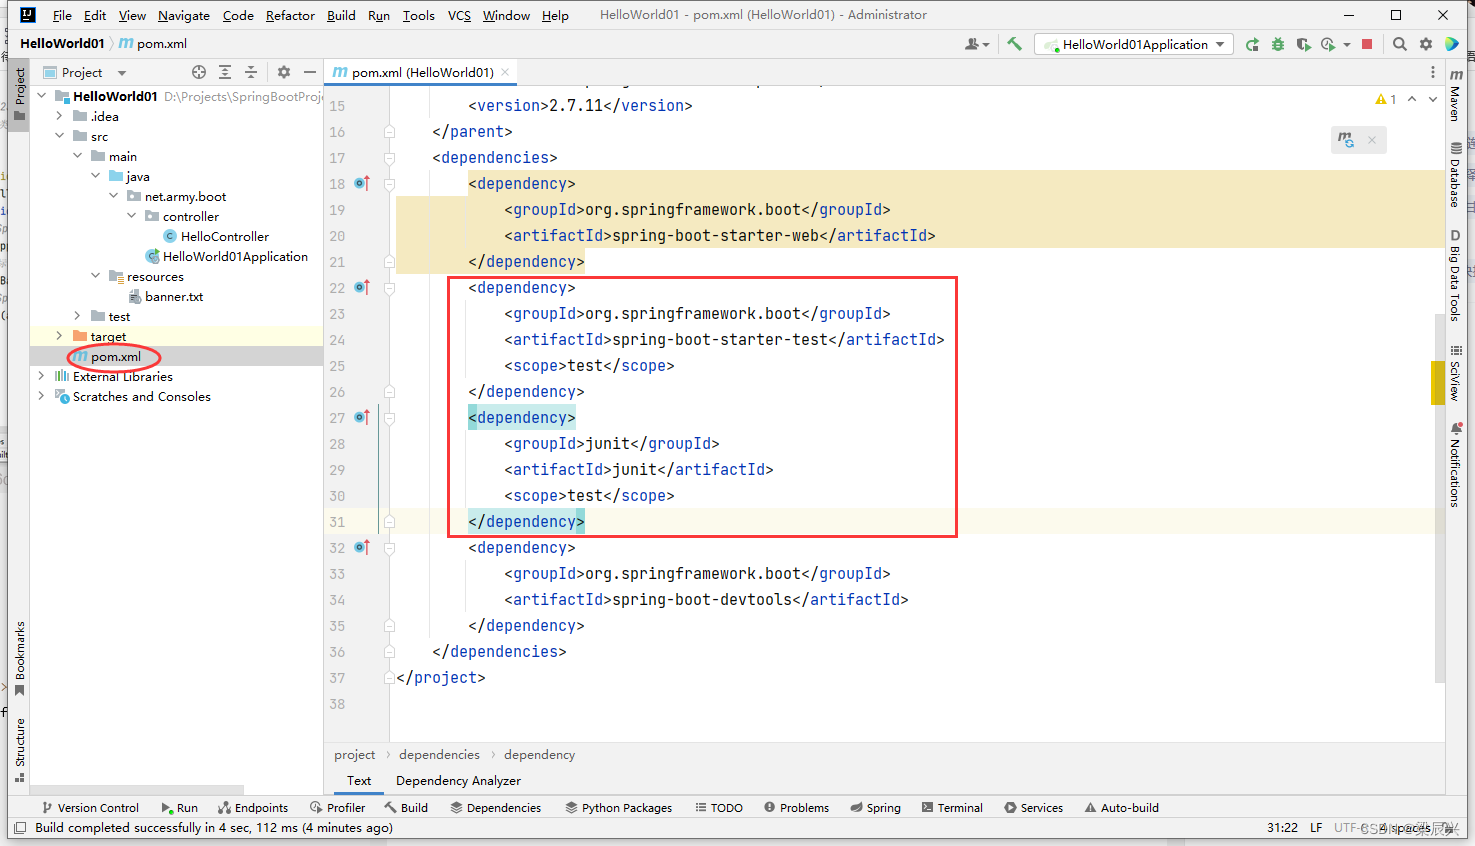Screen dimensions: 1475x846
Task: Open the run configuration dropdown HelloWorld01Application
Action: [1134, 44]
